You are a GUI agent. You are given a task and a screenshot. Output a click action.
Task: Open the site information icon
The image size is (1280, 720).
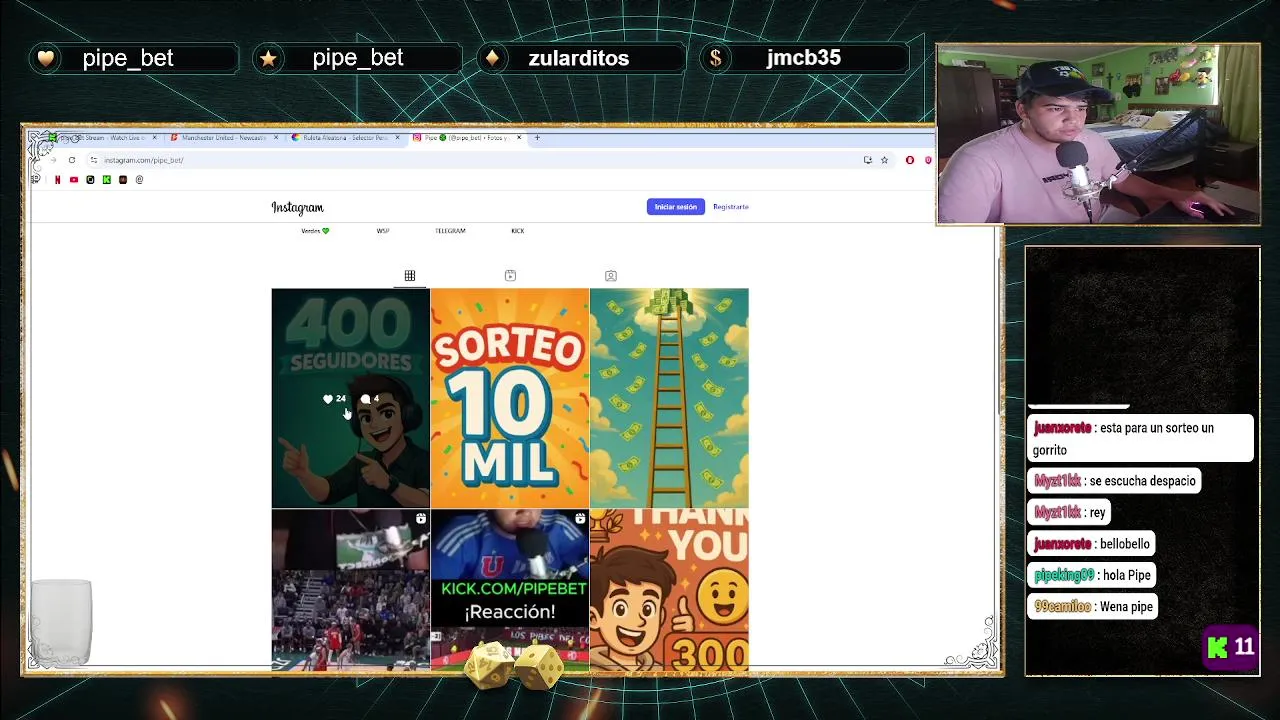pos(94,160)
